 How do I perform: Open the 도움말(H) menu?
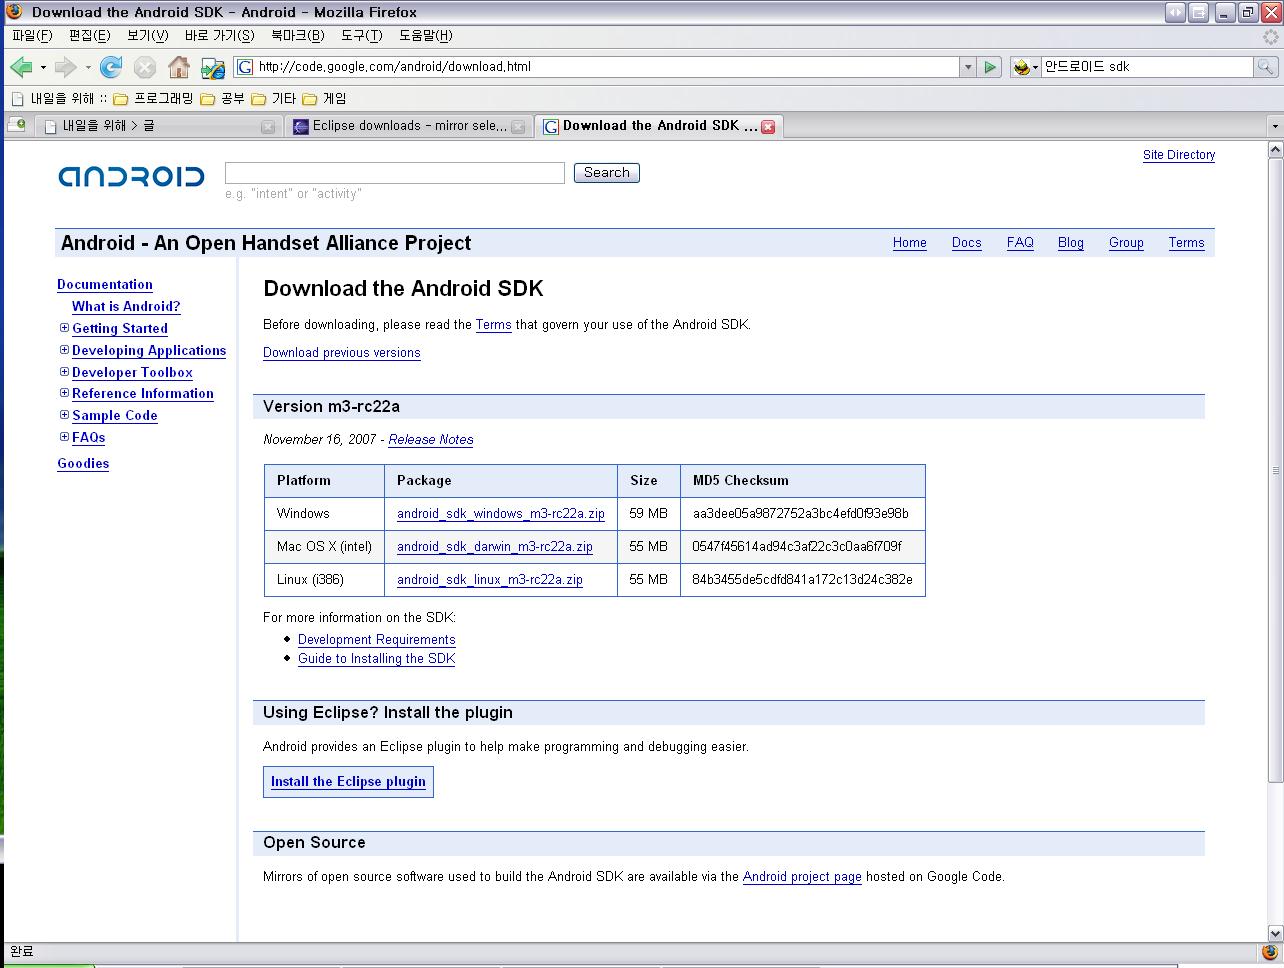pyautogui.click(x=425, y=36)
